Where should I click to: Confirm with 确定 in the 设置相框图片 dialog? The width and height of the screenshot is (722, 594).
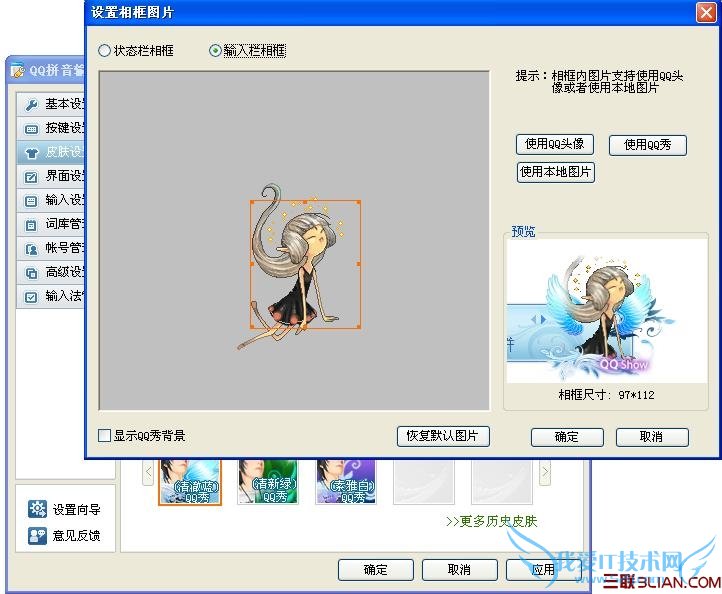567,437
